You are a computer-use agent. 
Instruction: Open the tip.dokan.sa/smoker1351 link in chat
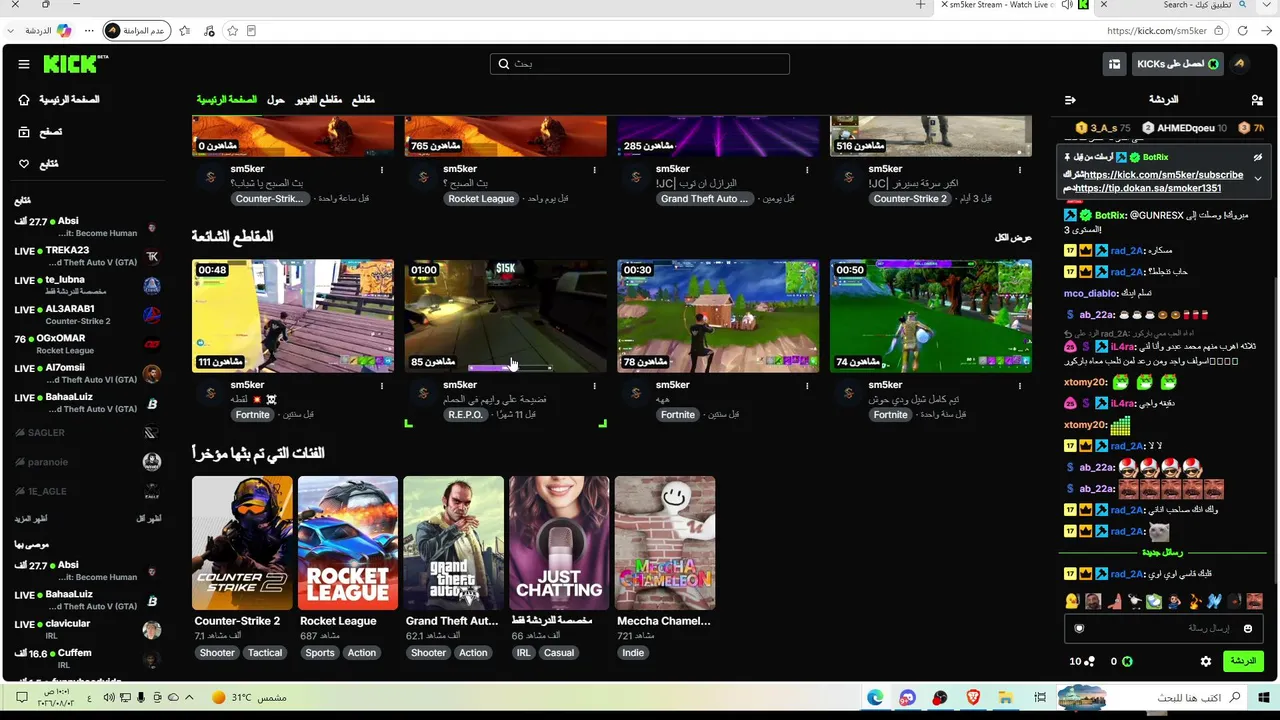coord(1147,188)
